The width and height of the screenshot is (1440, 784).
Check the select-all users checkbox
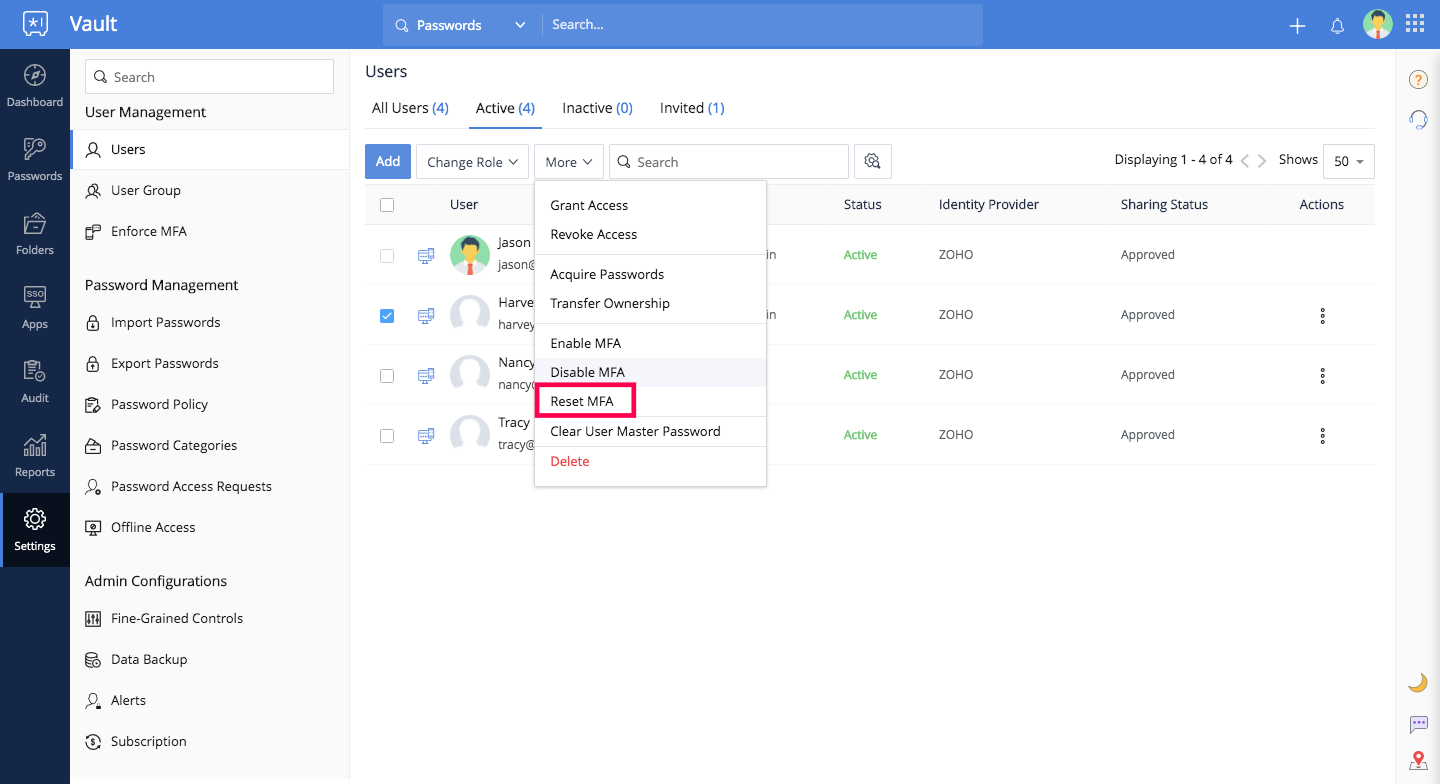tap(387, 204)
